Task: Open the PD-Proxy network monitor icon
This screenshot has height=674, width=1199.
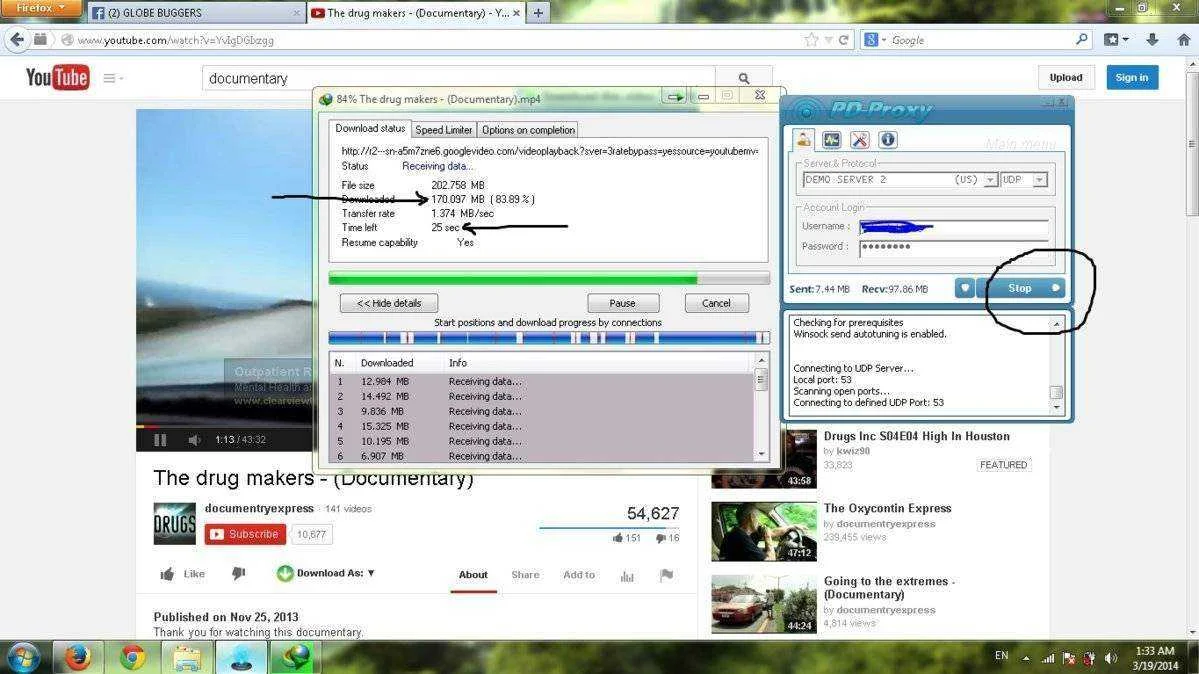Action: click(x=831, y=139)
